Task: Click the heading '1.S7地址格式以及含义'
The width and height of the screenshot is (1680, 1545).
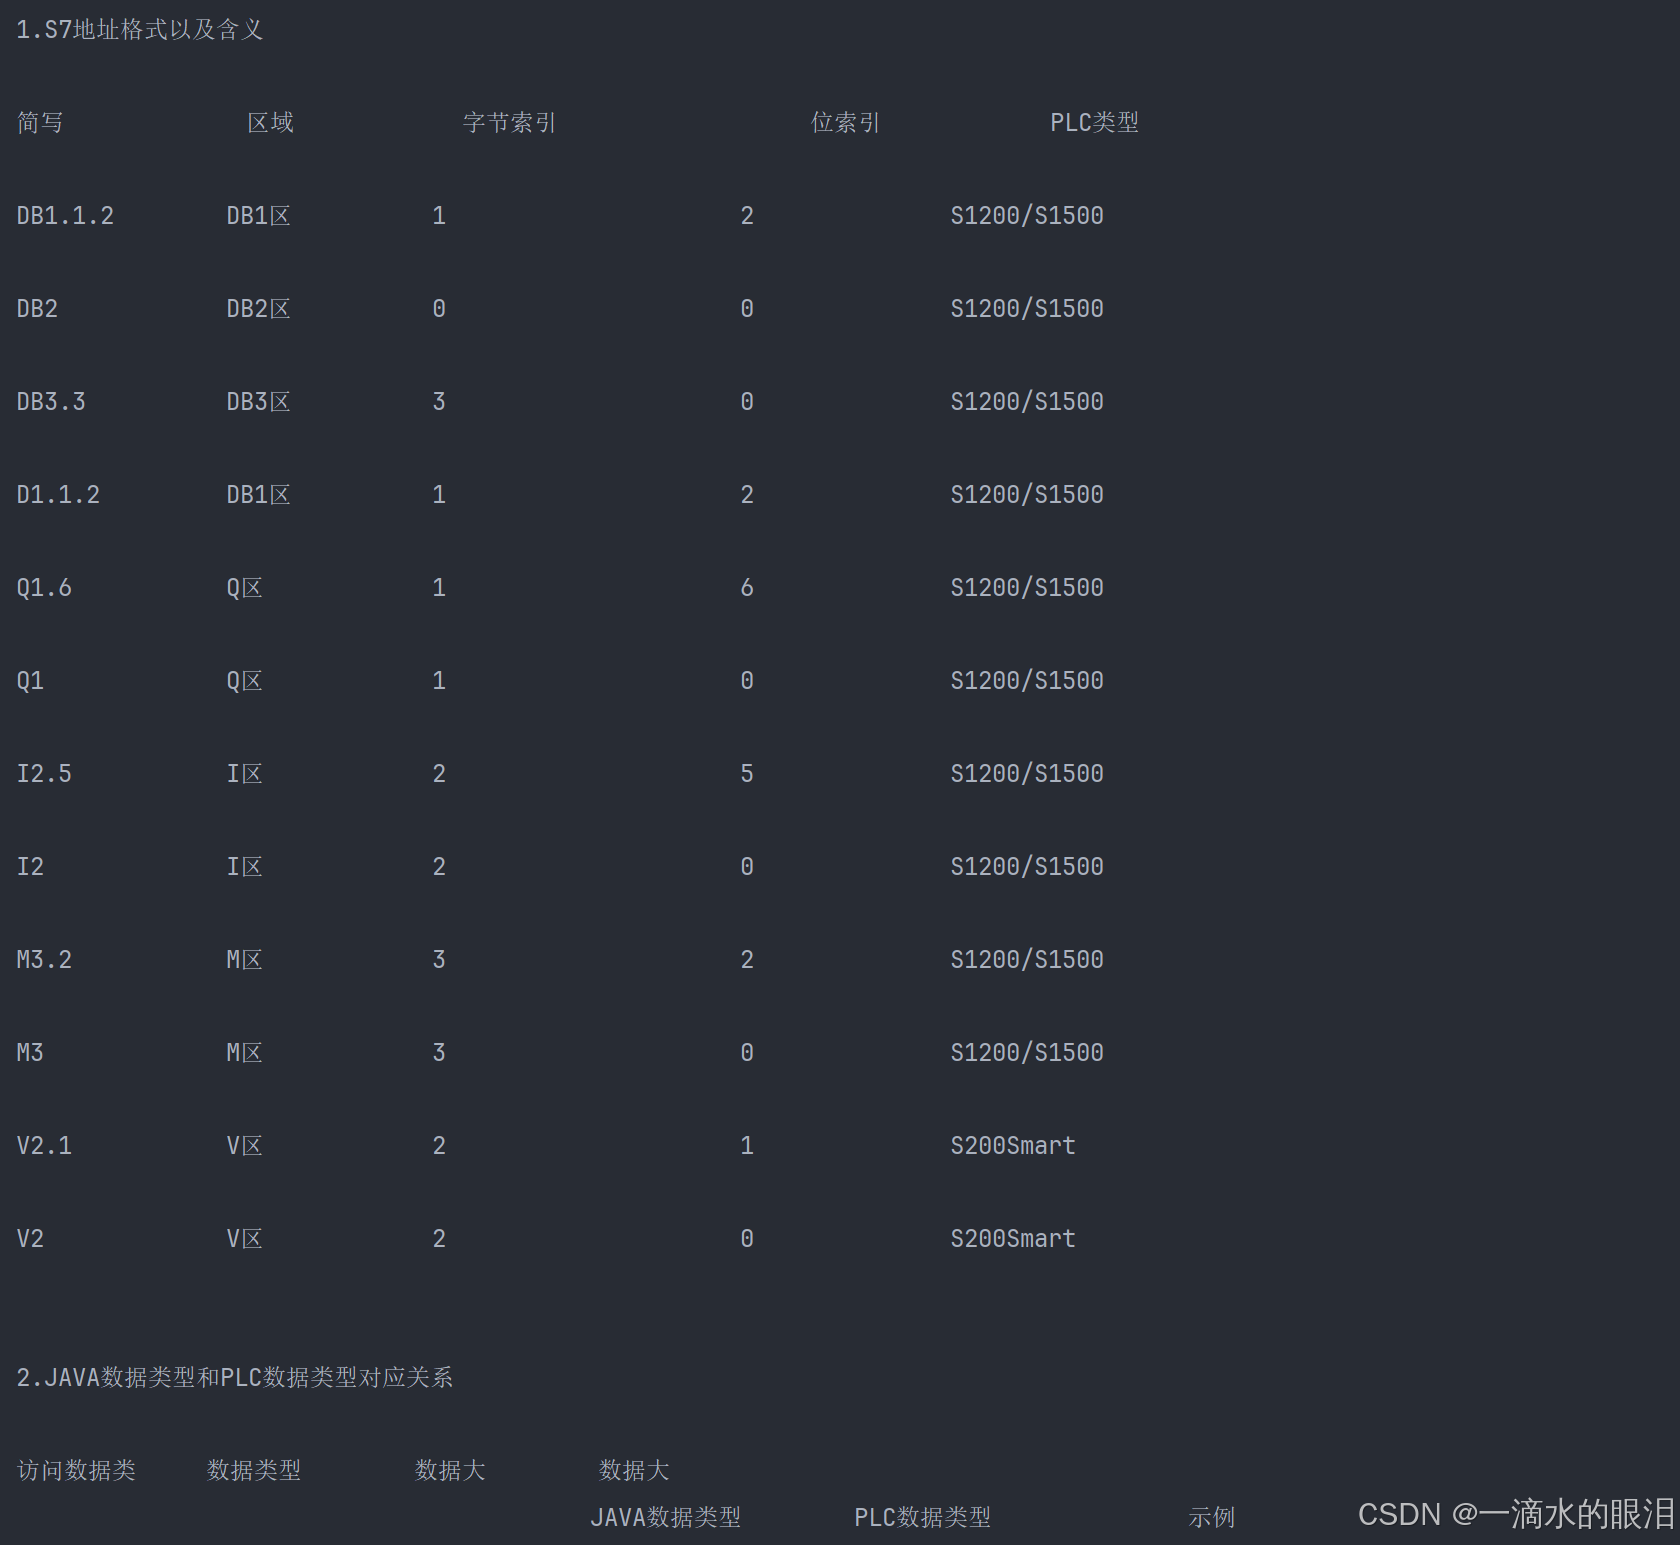Action: click(140, 30)
